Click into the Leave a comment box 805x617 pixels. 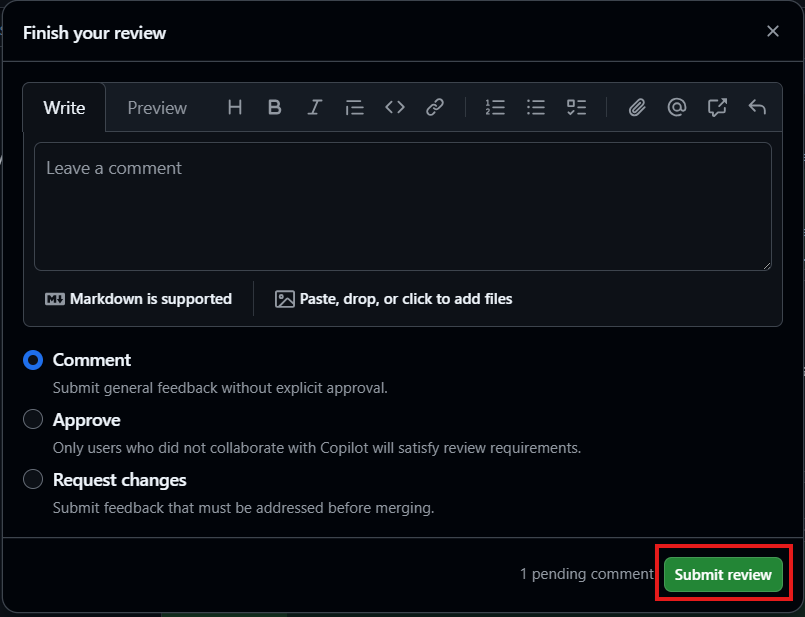(x=402, y=206)
